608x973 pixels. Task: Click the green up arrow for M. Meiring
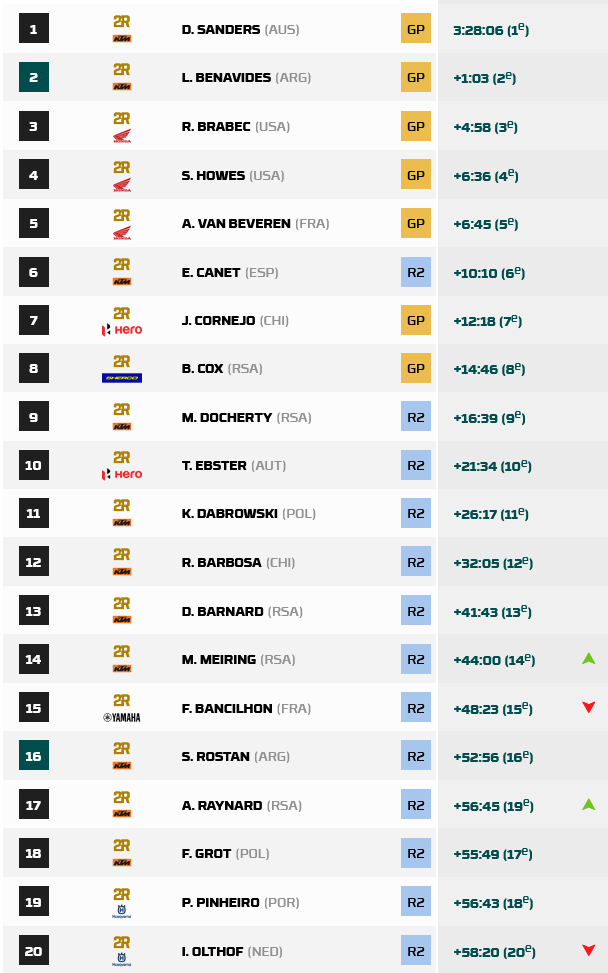point(589,659)
